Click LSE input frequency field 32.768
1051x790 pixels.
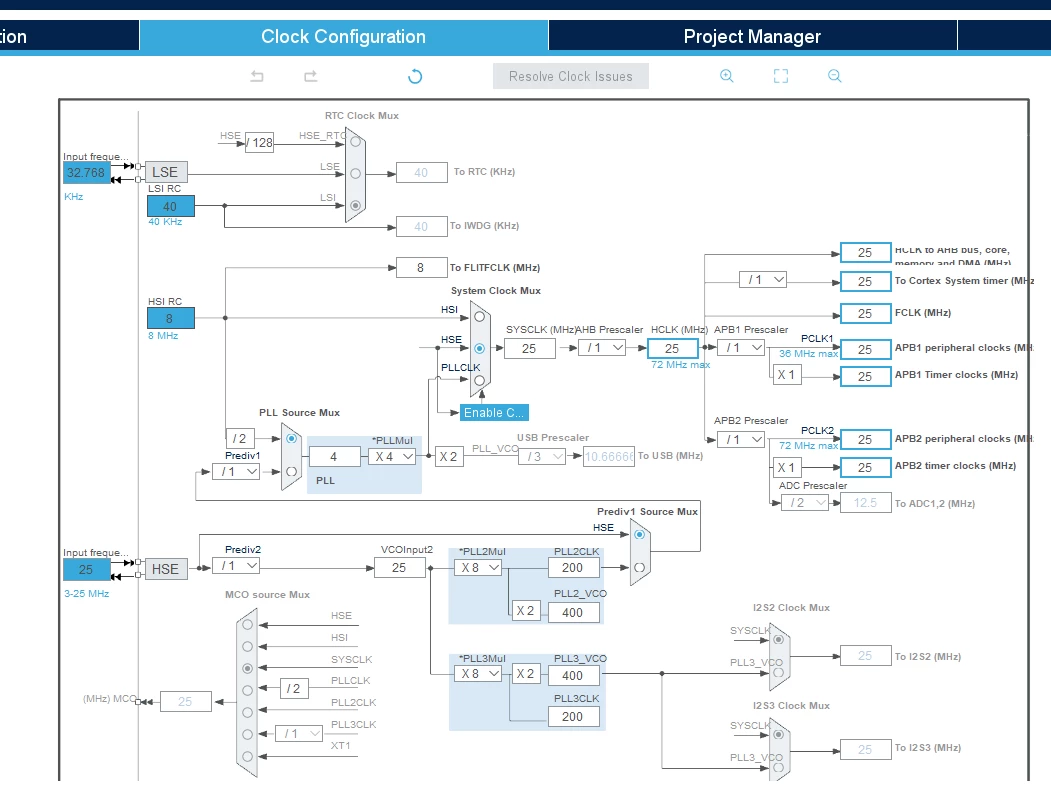click(87, 173)
